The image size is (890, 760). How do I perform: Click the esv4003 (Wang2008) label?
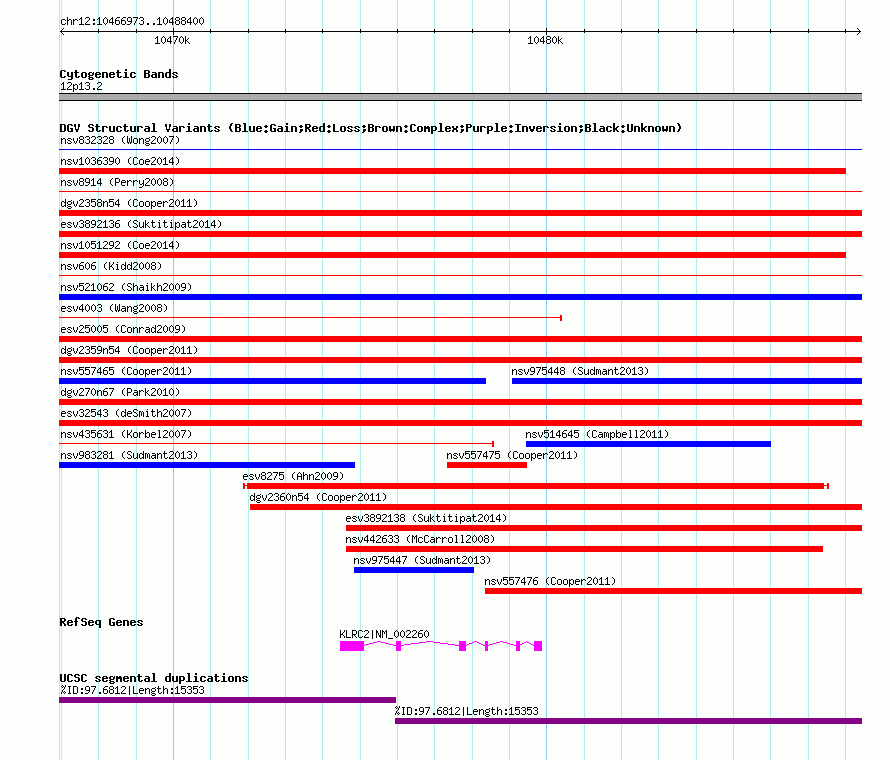pos(114,308)
